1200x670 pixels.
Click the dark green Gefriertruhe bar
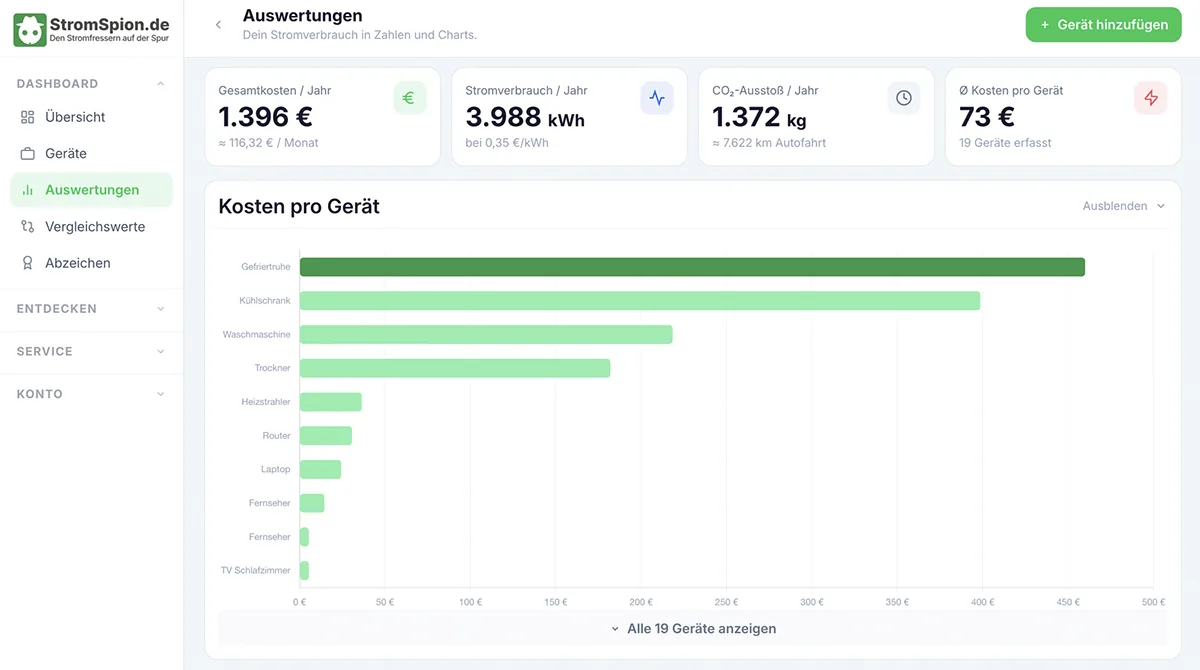coord(692,267)
